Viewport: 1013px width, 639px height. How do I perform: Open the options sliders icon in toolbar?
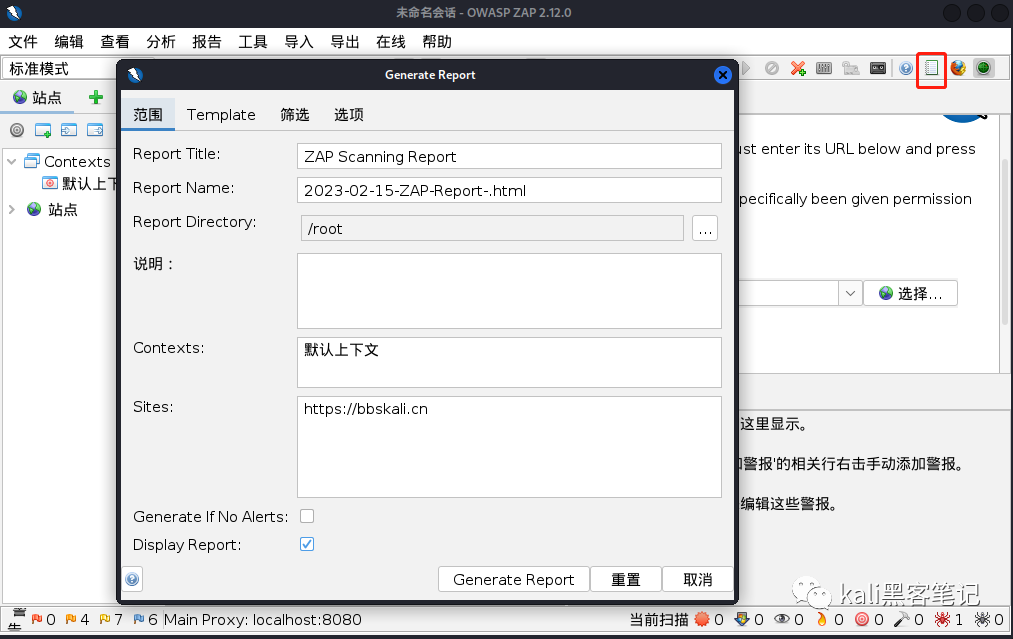(824, 68)
